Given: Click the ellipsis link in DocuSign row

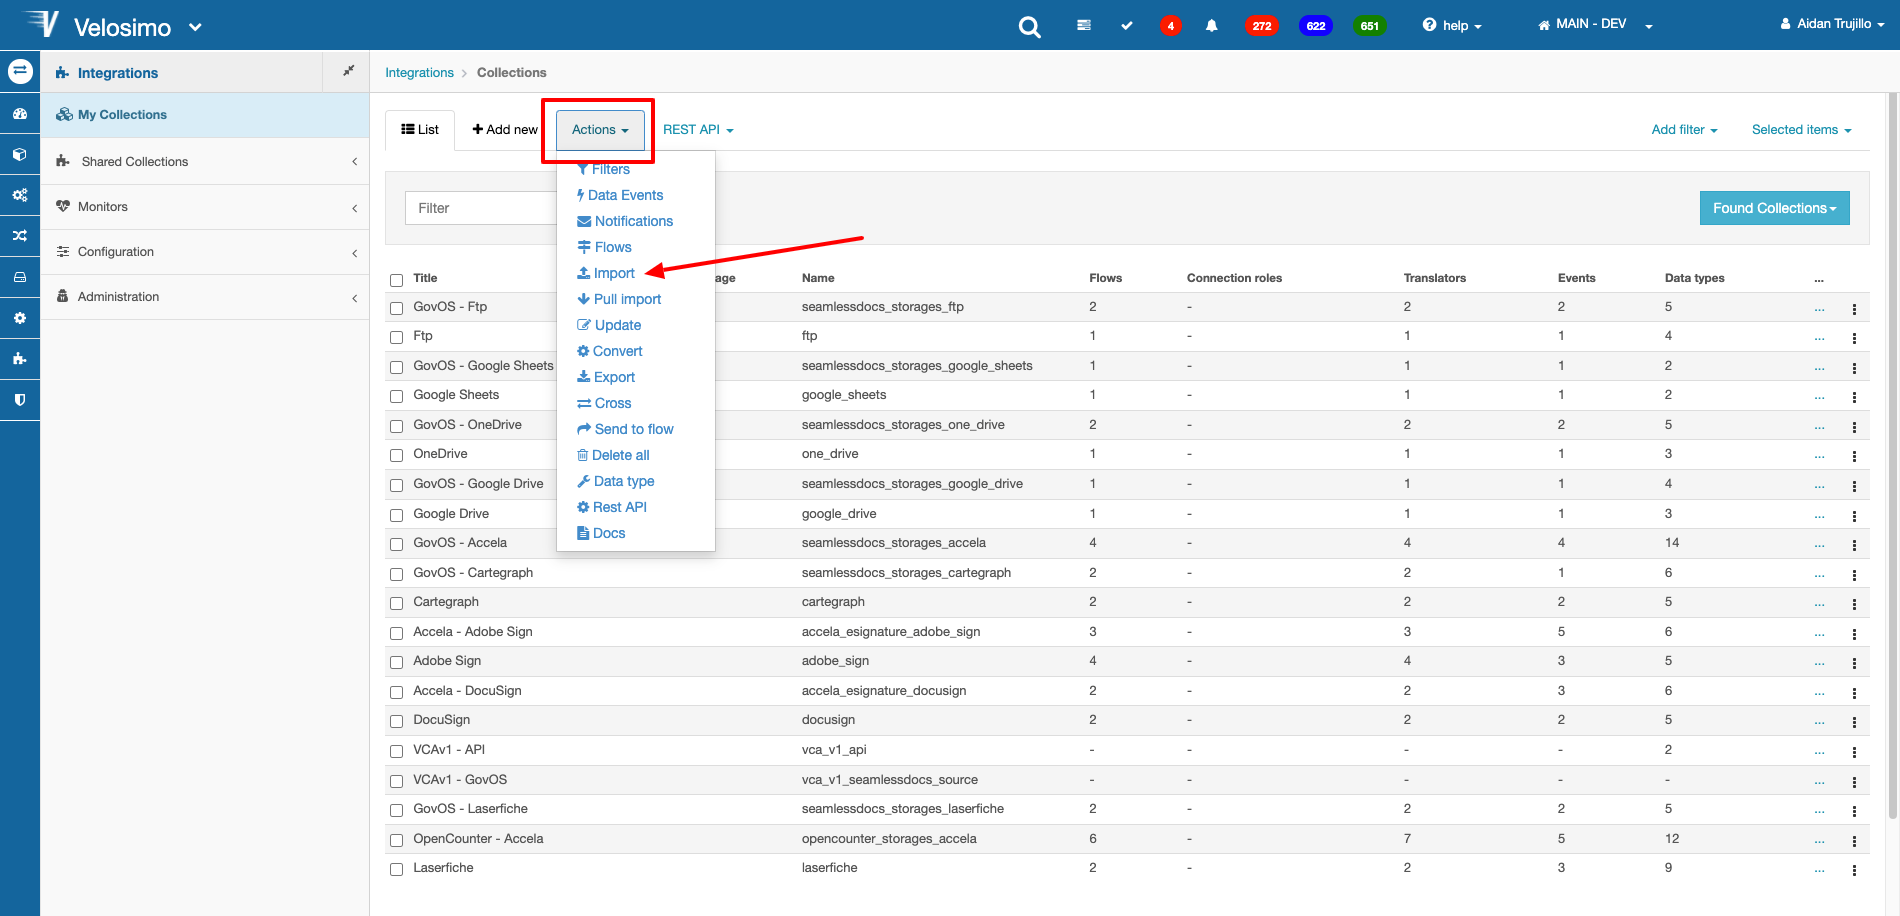Looking at the screenshot, I should coord(1819,721).
